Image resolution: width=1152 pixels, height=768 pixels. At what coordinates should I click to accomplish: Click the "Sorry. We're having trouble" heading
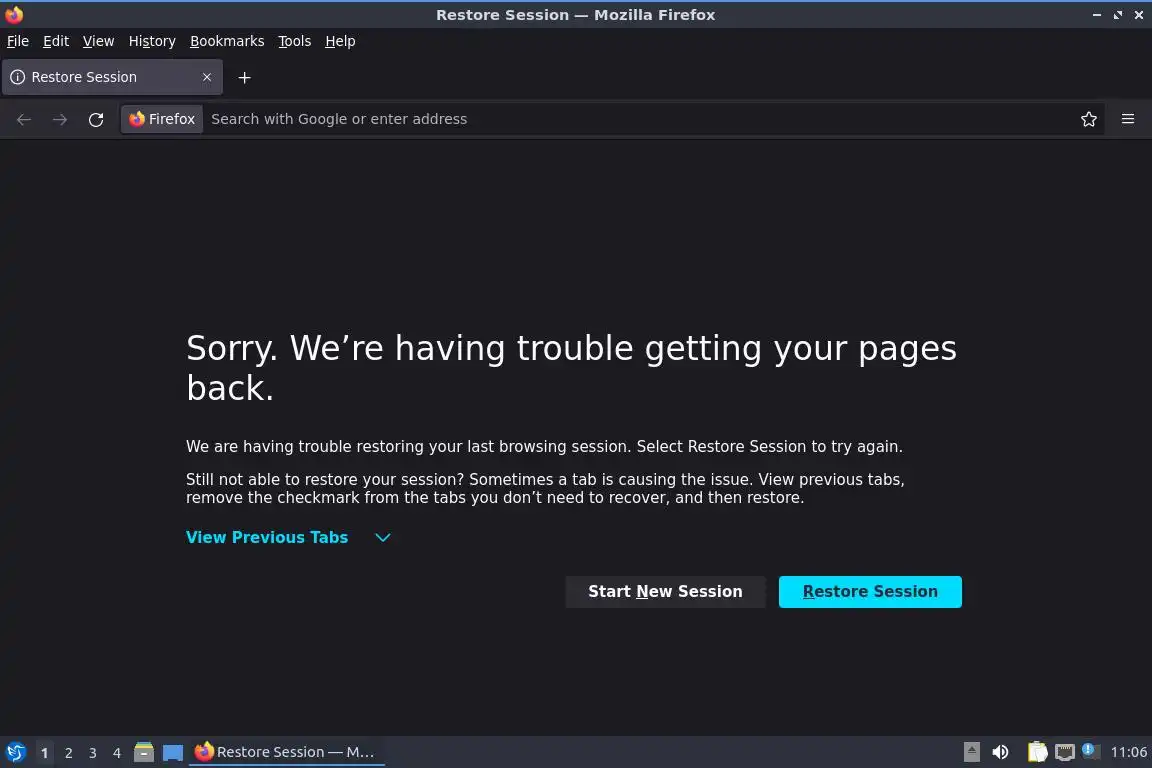point(572,367)
